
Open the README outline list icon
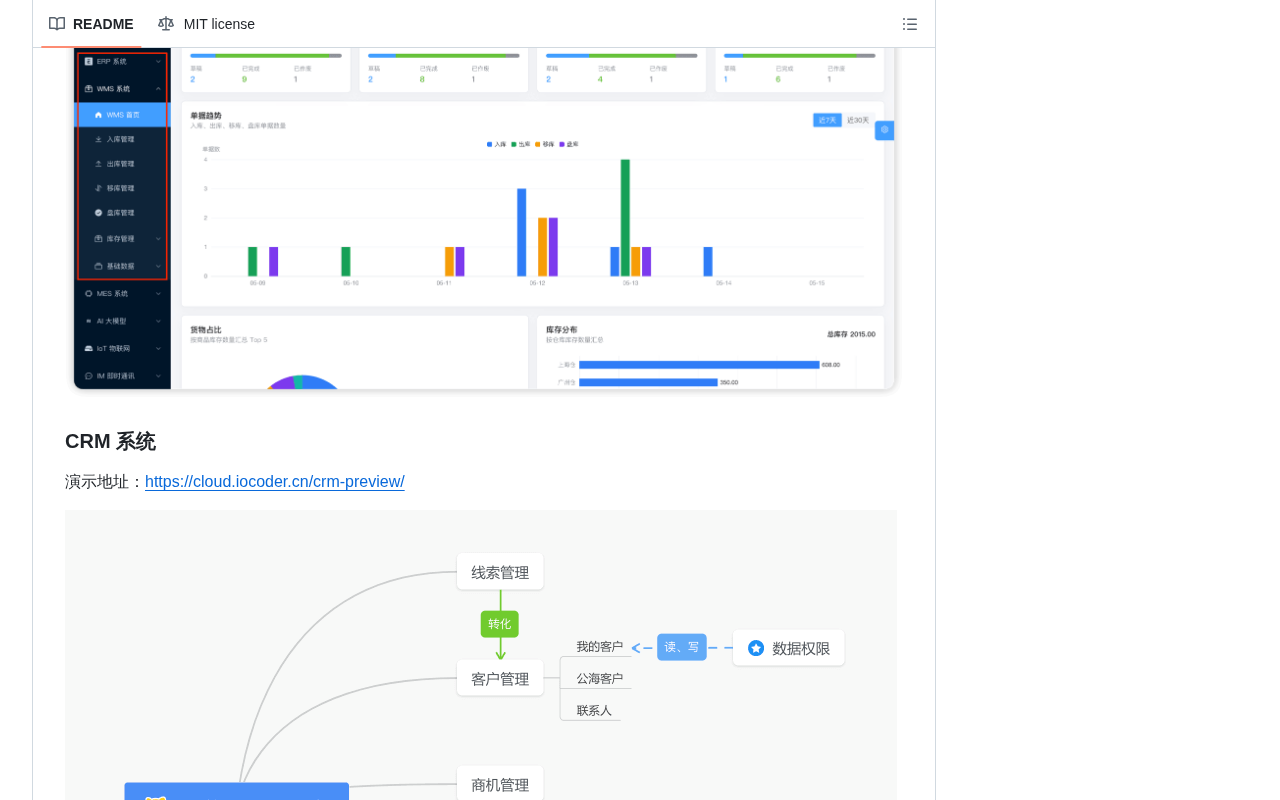[910, 24]
